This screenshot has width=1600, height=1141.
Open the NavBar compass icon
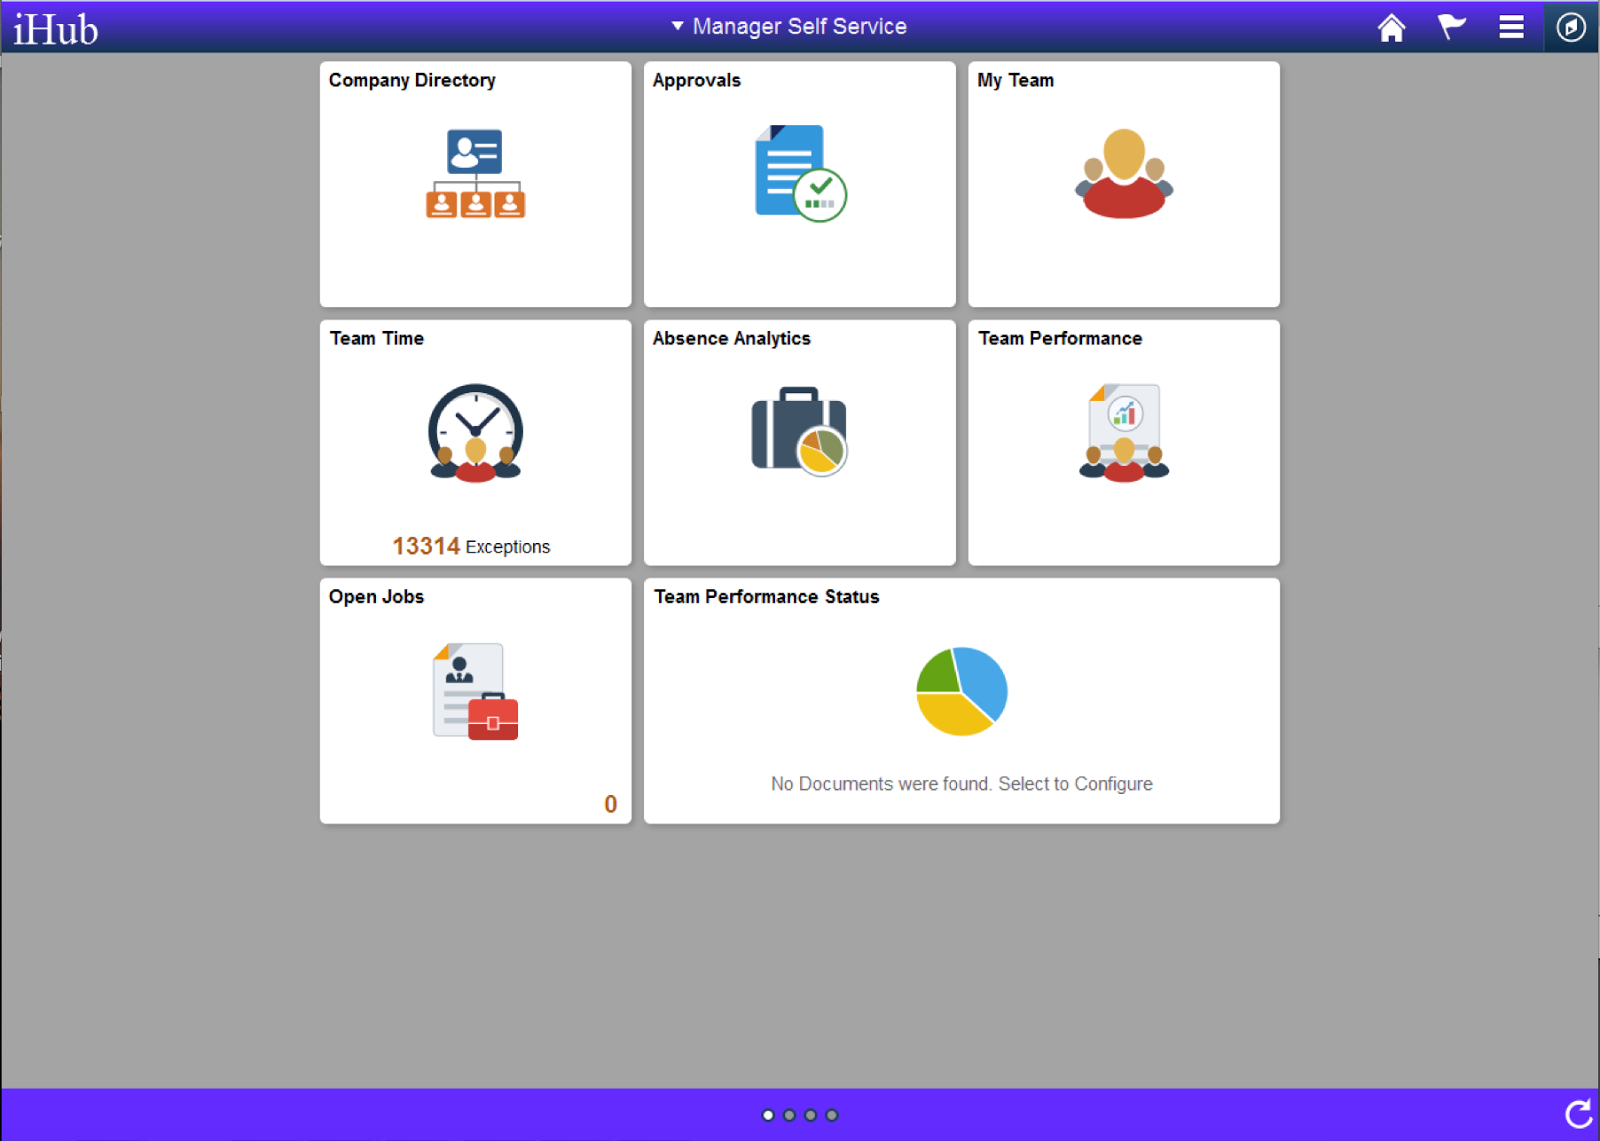tap(1569, 27)
